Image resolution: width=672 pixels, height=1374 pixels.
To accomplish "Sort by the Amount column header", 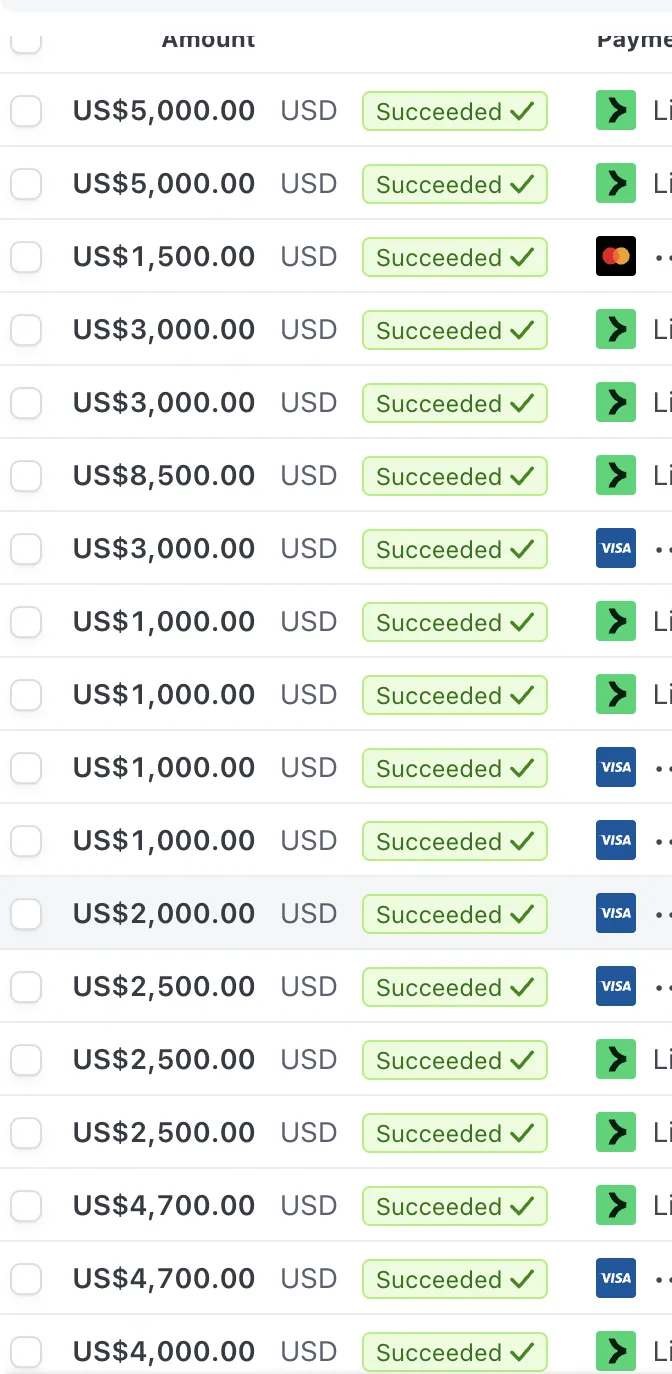I will point(208,40).
